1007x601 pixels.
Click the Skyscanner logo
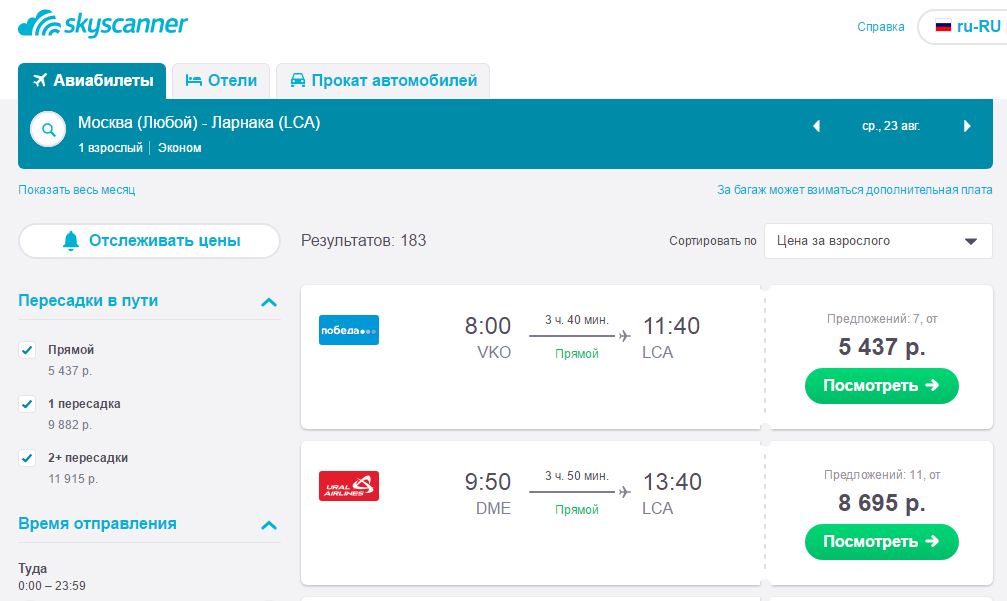point(103,26)
